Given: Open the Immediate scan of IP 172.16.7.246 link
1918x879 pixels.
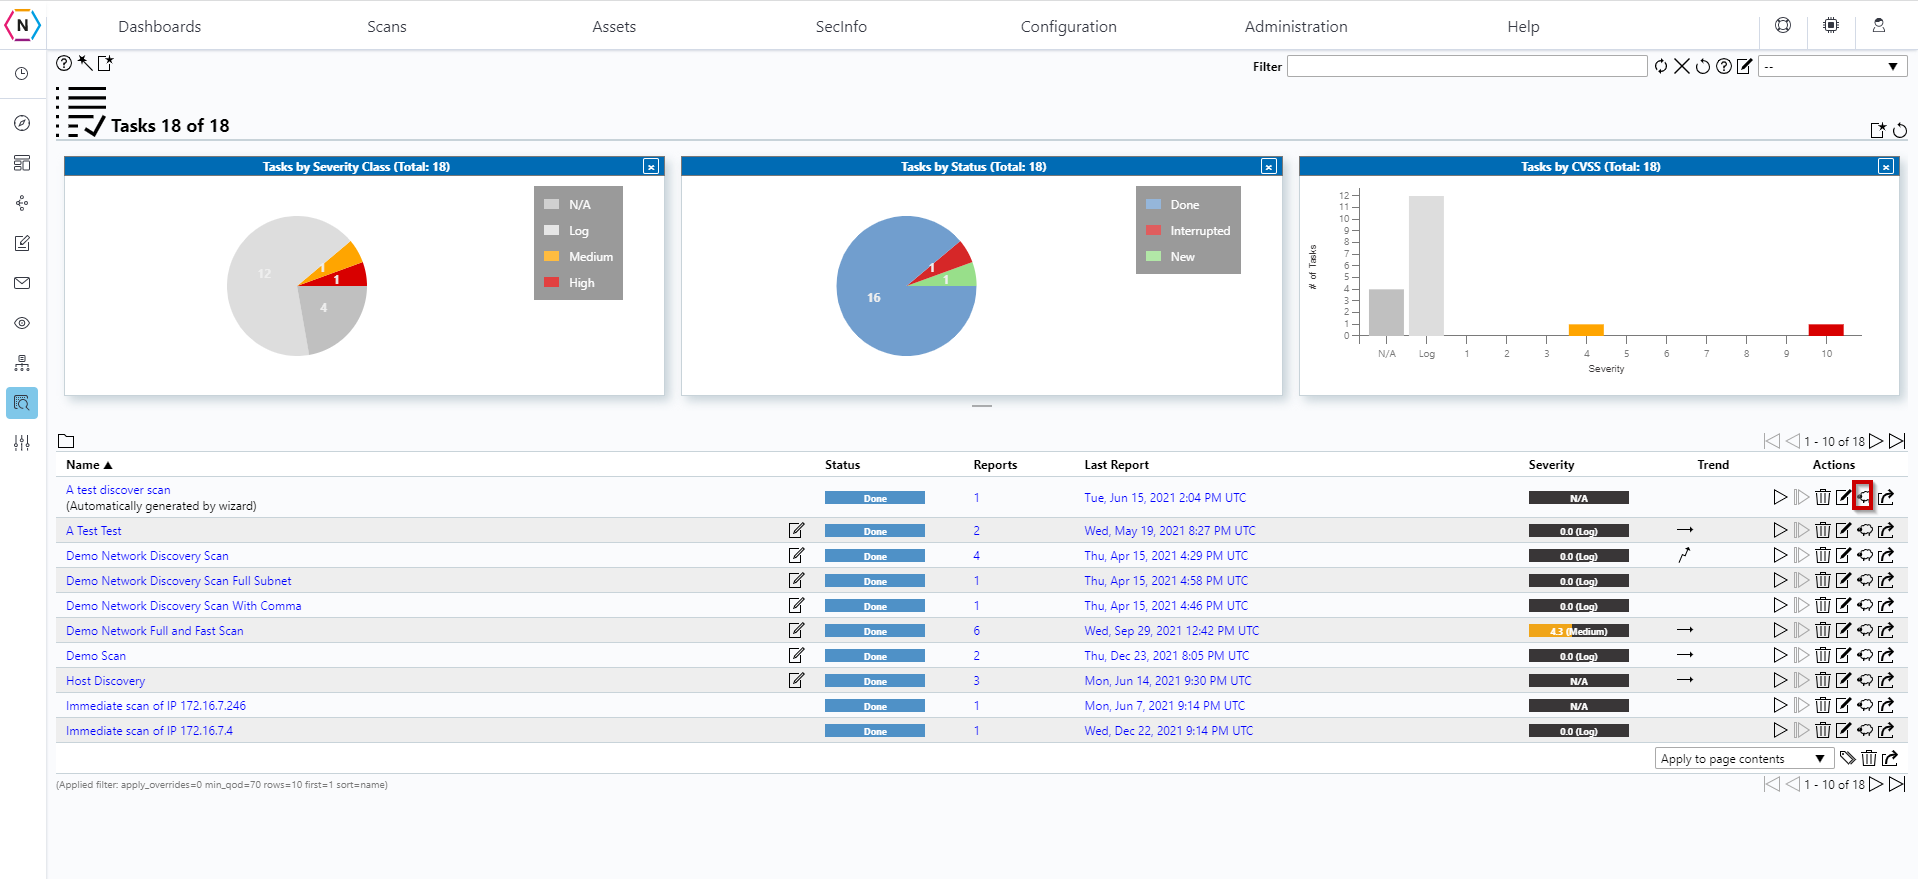Looking at the screenshot, I should pyautogui.click(x=156, y=706).
